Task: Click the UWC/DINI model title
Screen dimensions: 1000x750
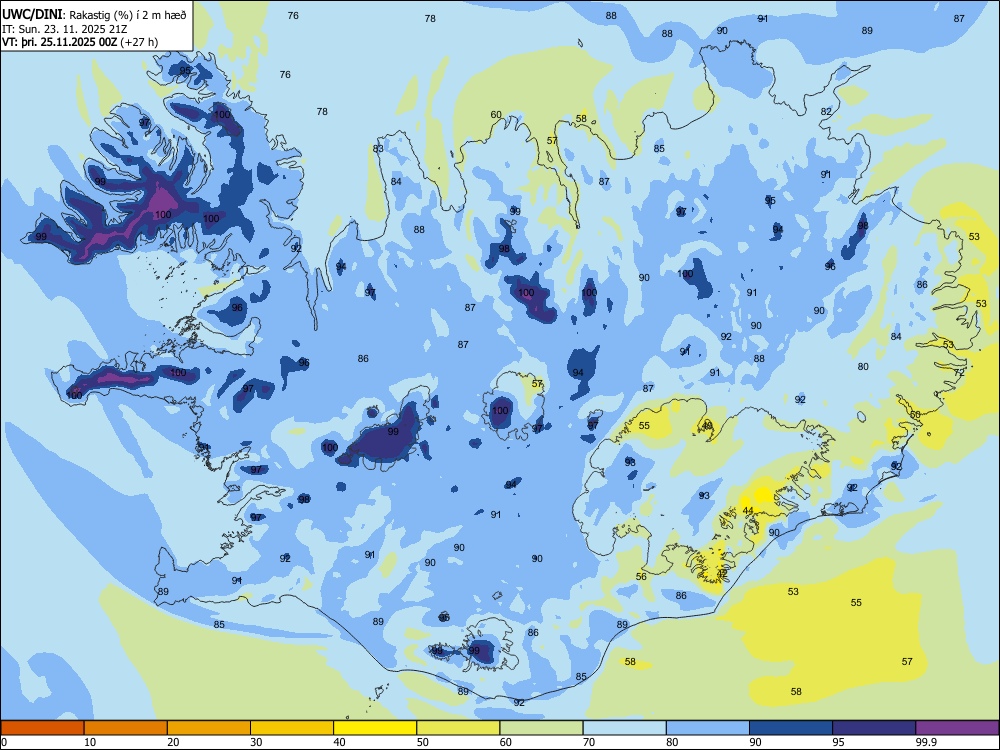Action: pyautogui.click(x=32, y=14)
